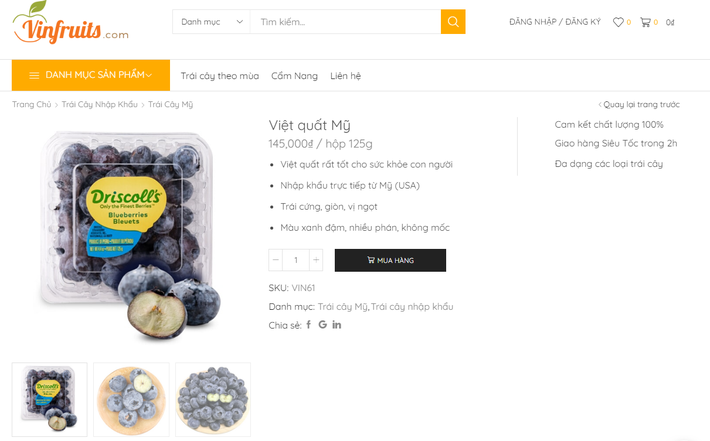This screenshot has width=710, height=441.
Task: Select the second blueberry bowl thumbnail
Action: pos(131,399)
